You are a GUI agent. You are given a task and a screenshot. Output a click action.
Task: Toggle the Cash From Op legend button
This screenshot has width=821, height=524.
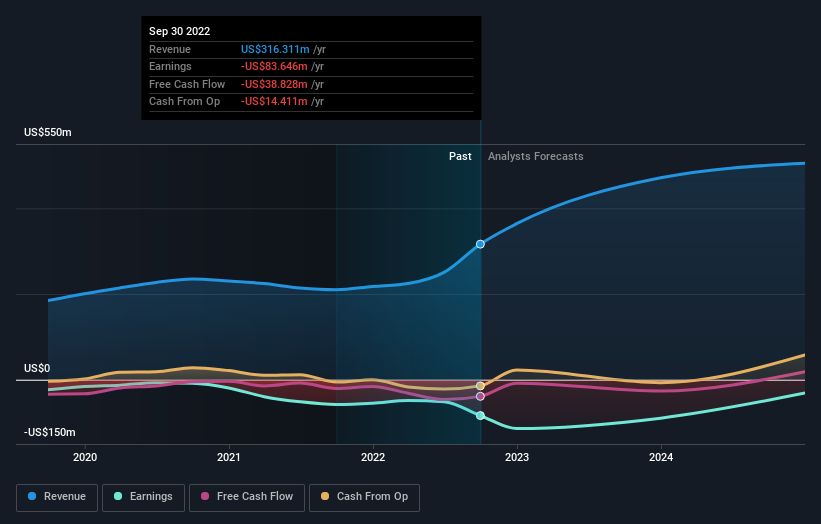click(x=364, y=497)
